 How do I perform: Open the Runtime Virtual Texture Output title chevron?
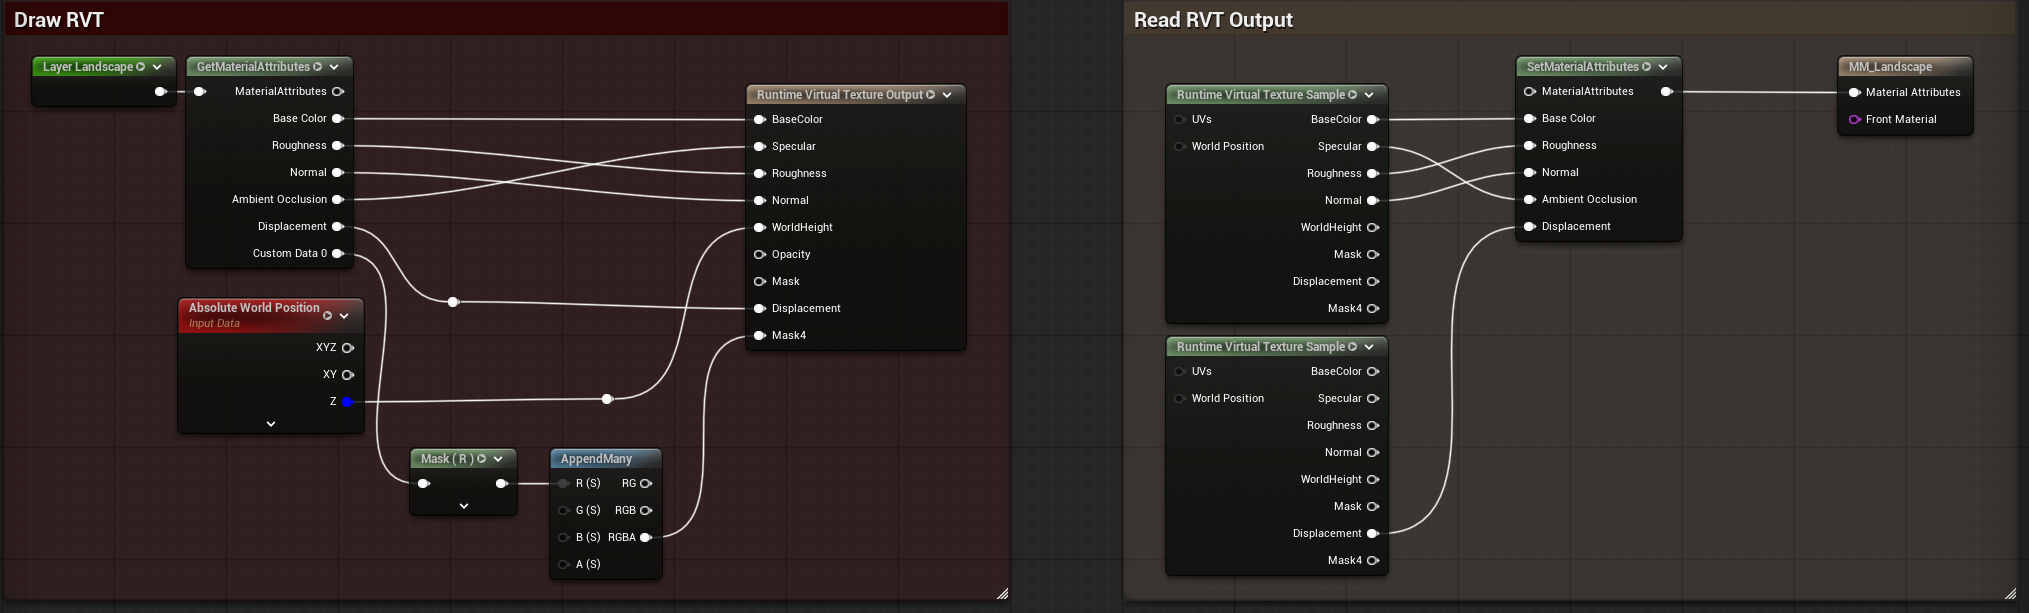click(x=947, y=95)
